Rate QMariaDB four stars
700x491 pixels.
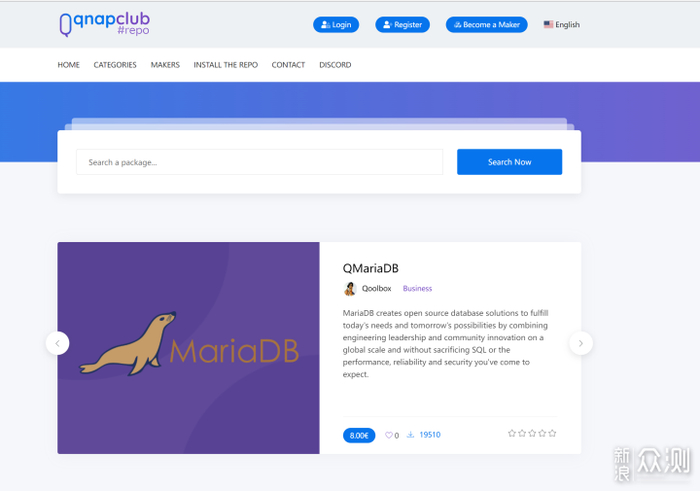[542, 433]
